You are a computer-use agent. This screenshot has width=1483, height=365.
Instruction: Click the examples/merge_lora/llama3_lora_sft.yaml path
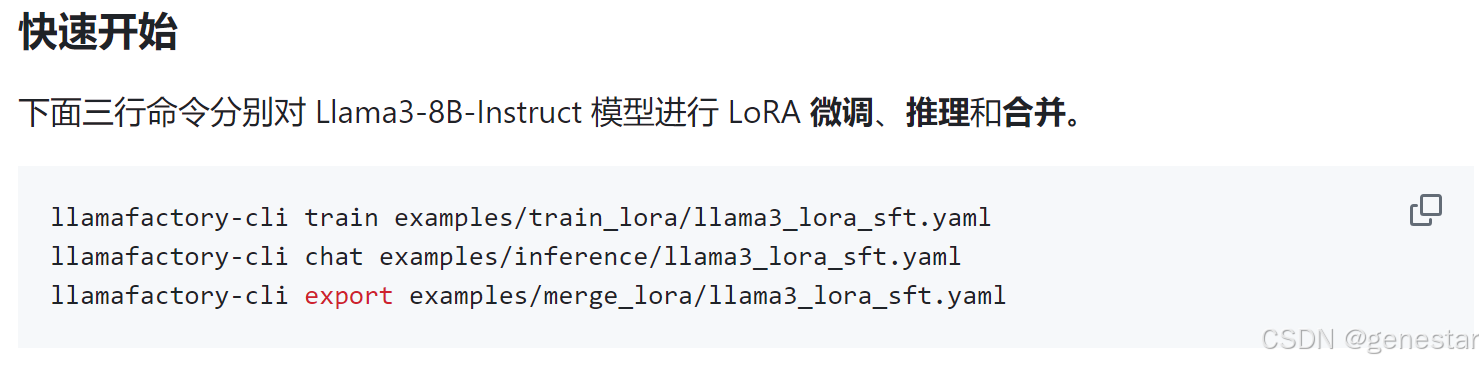click(707, 296)
